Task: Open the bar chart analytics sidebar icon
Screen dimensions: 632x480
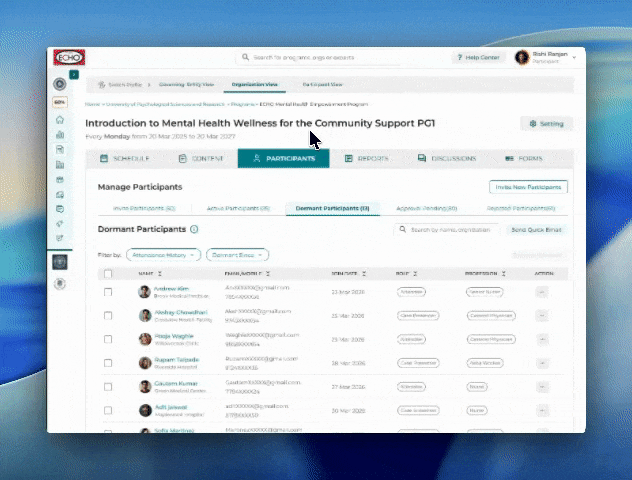Action: tap(60, 135)
